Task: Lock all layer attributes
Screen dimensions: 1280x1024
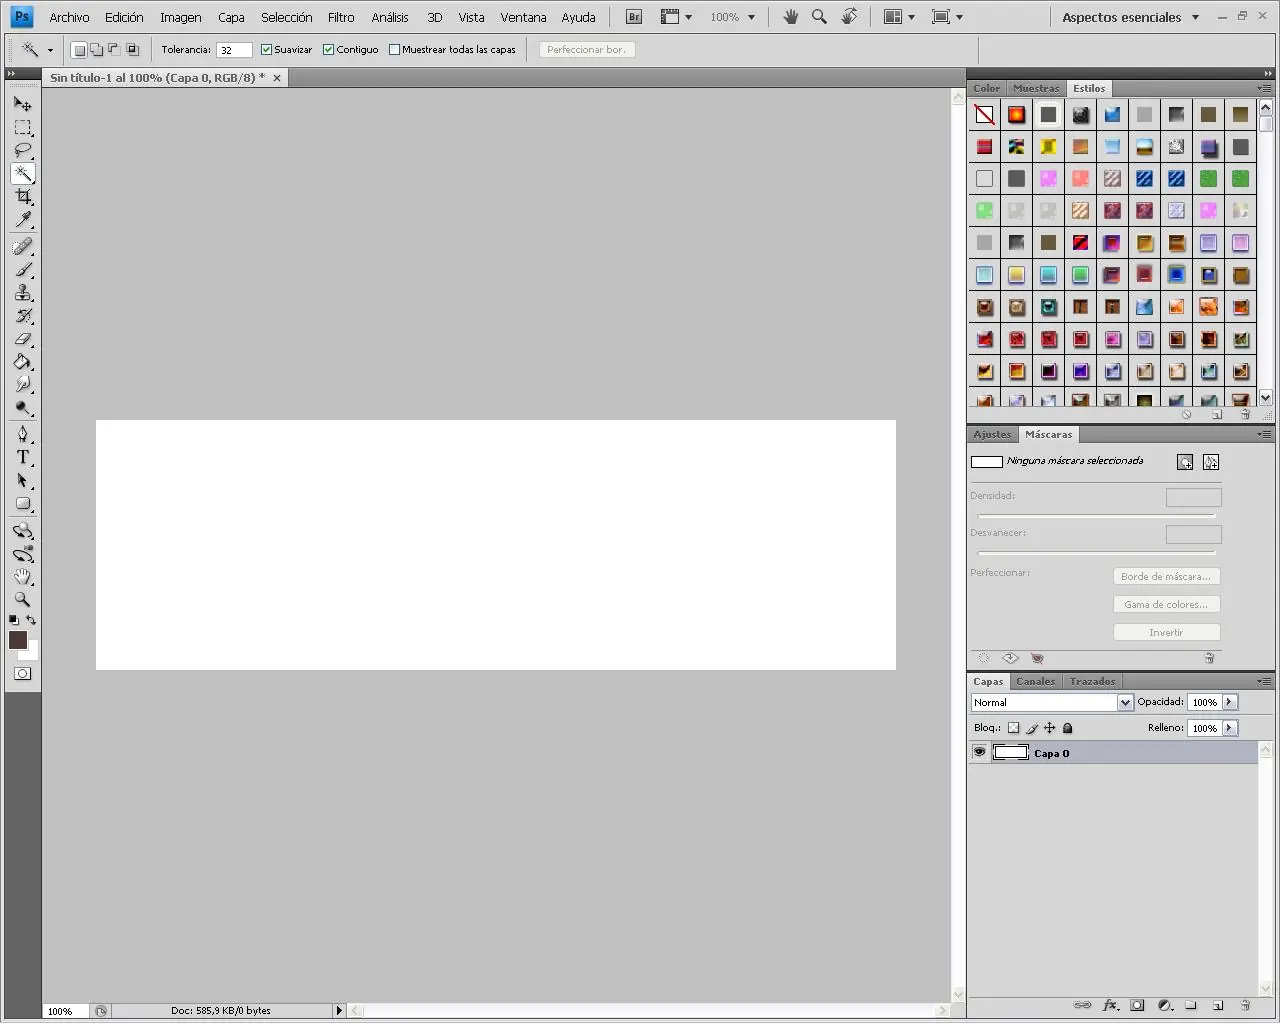Action: point(1067,728)
